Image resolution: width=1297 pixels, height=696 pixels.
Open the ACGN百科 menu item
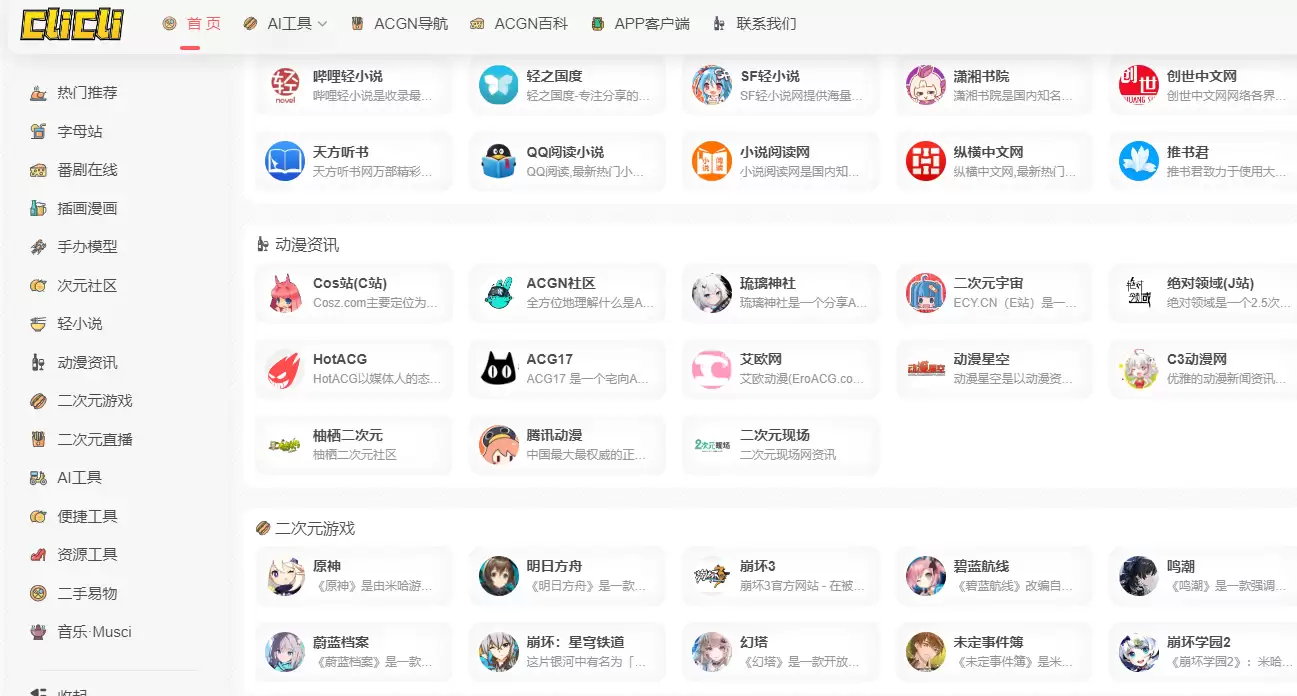coord(519,23)
